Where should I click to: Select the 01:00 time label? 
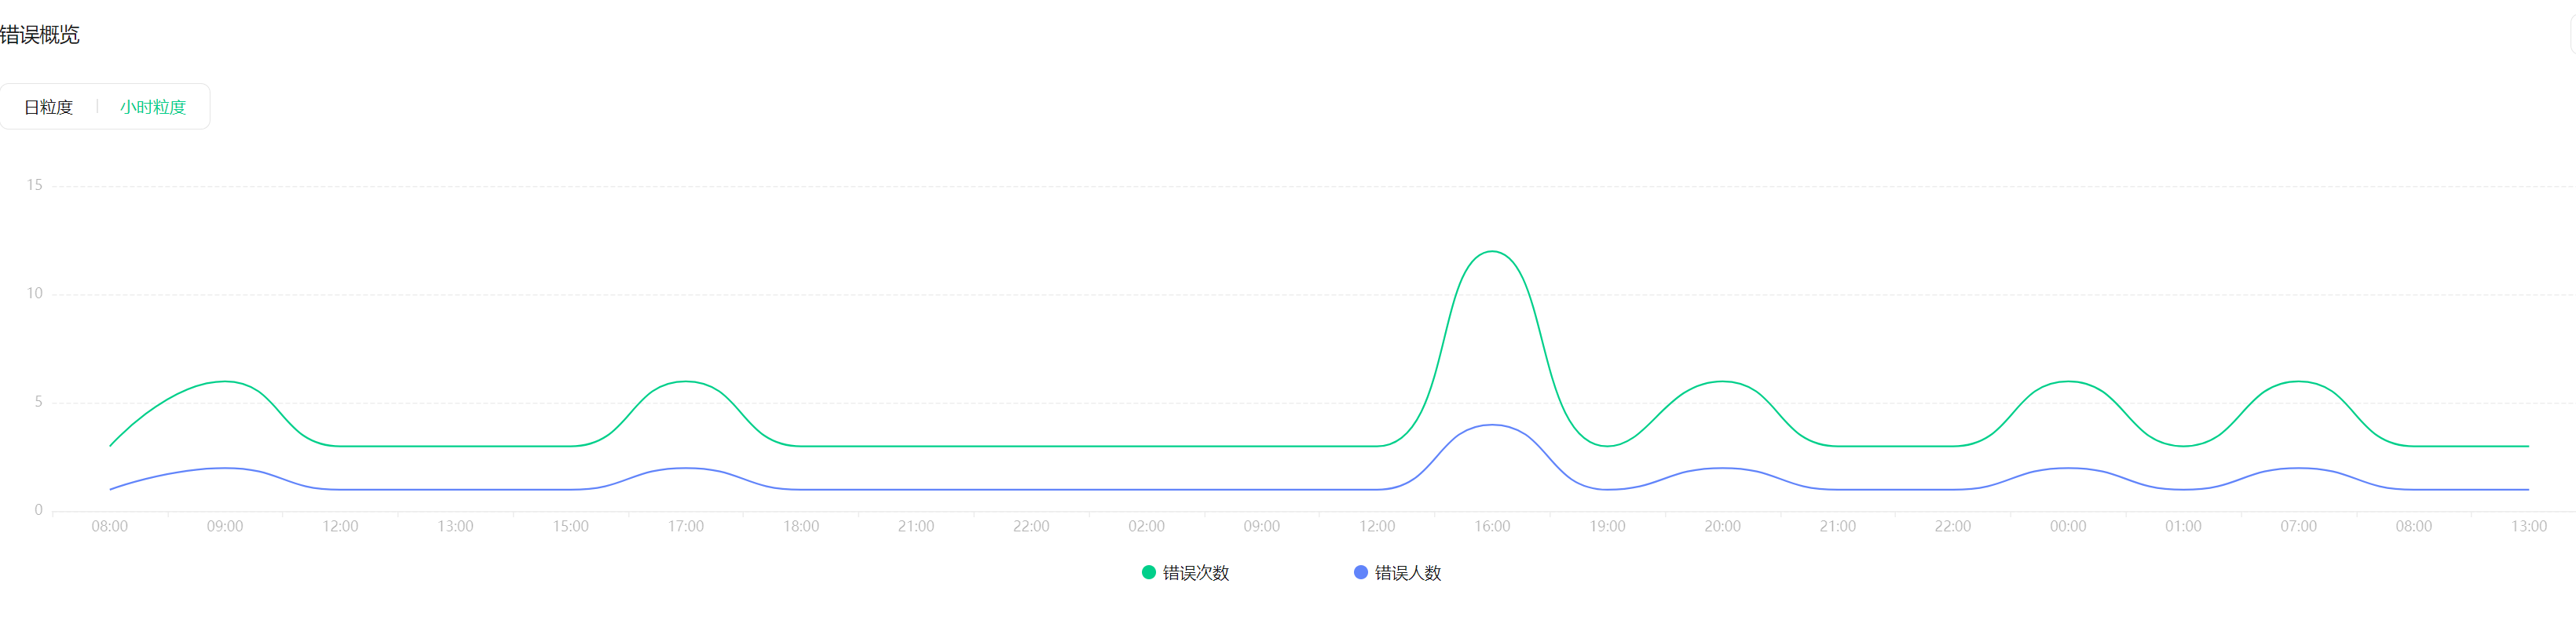pos(2184,527)
